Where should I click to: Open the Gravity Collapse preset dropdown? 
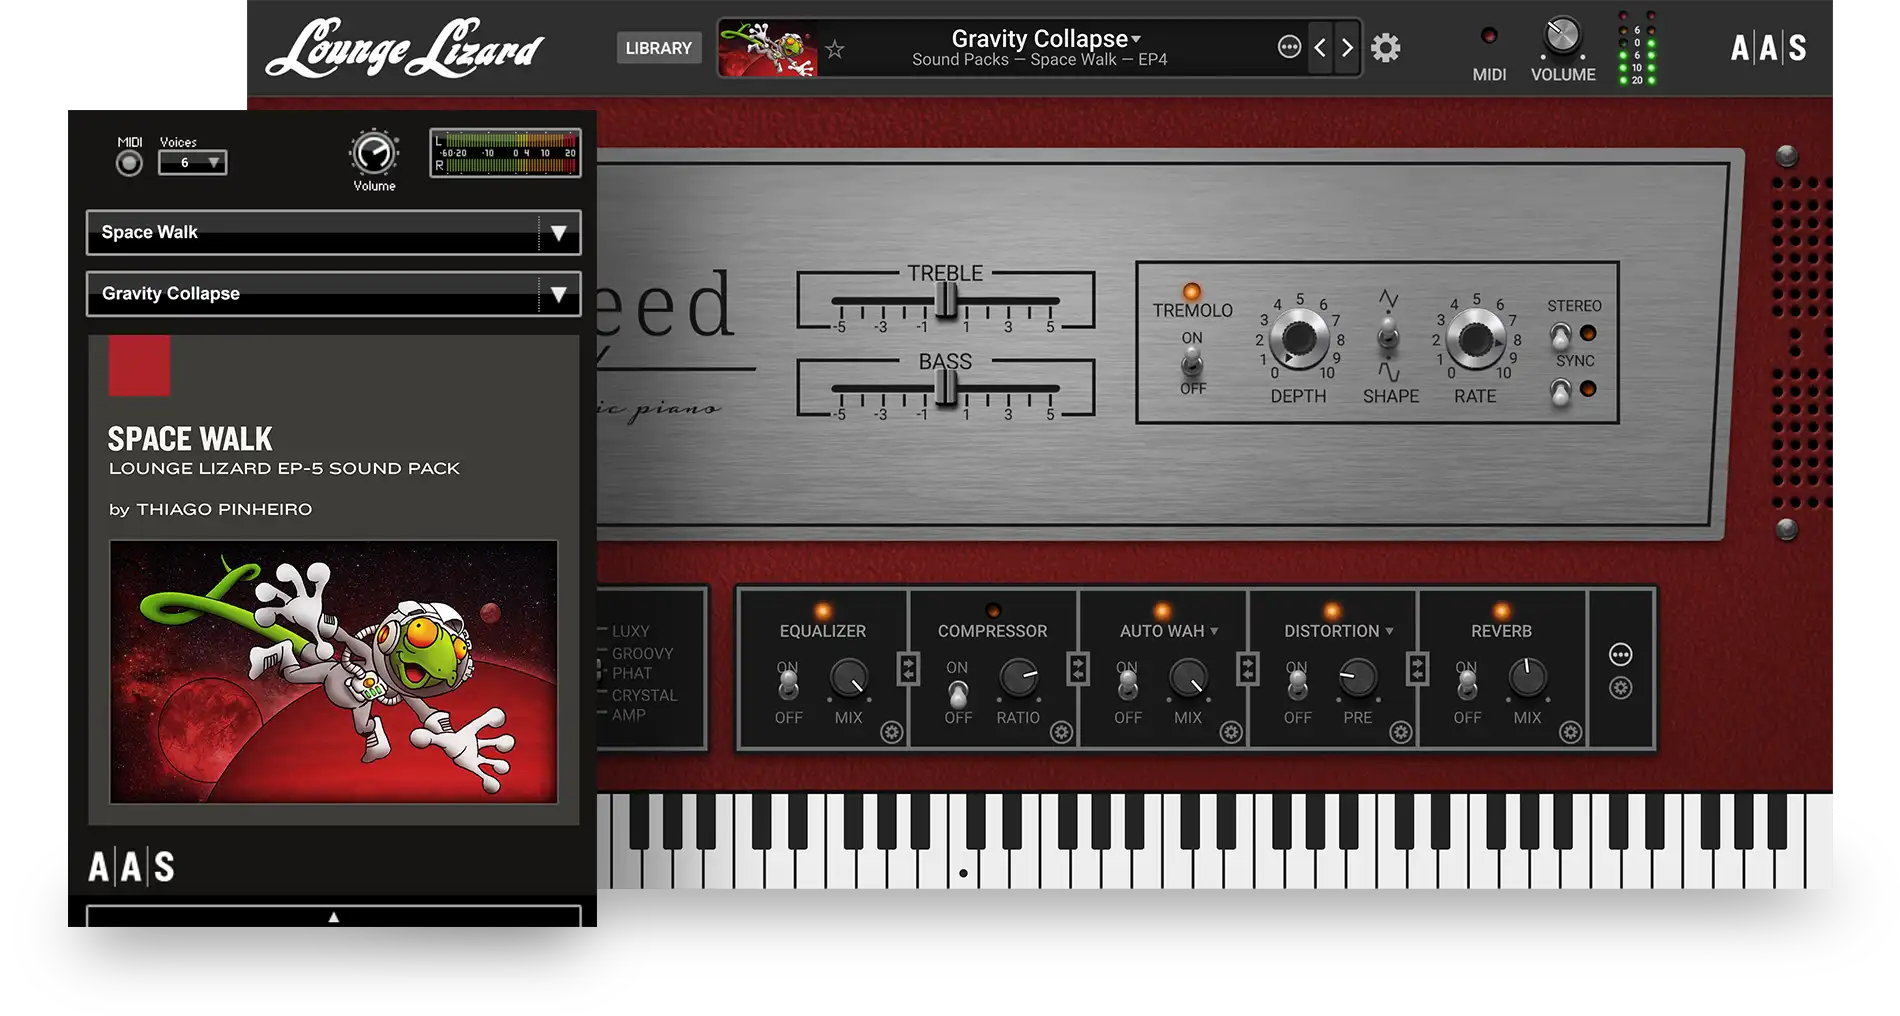558,294
